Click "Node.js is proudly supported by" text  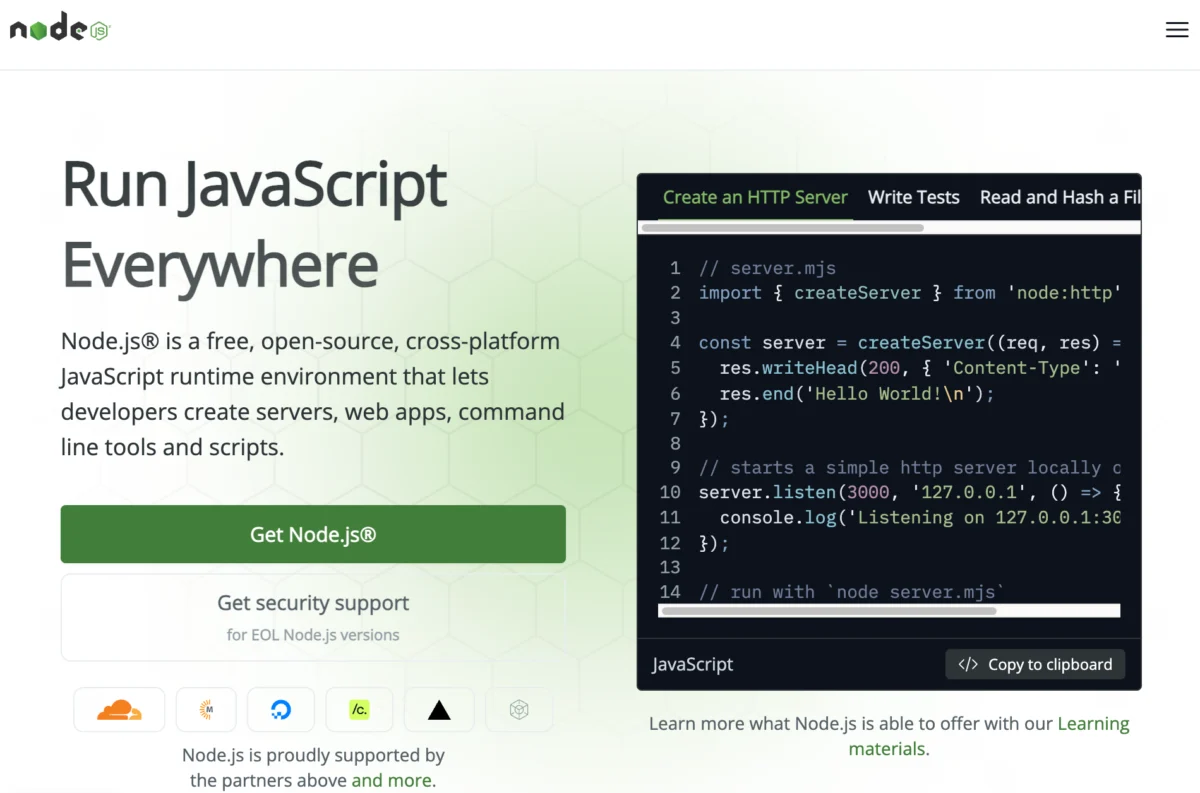coord(313,755)
